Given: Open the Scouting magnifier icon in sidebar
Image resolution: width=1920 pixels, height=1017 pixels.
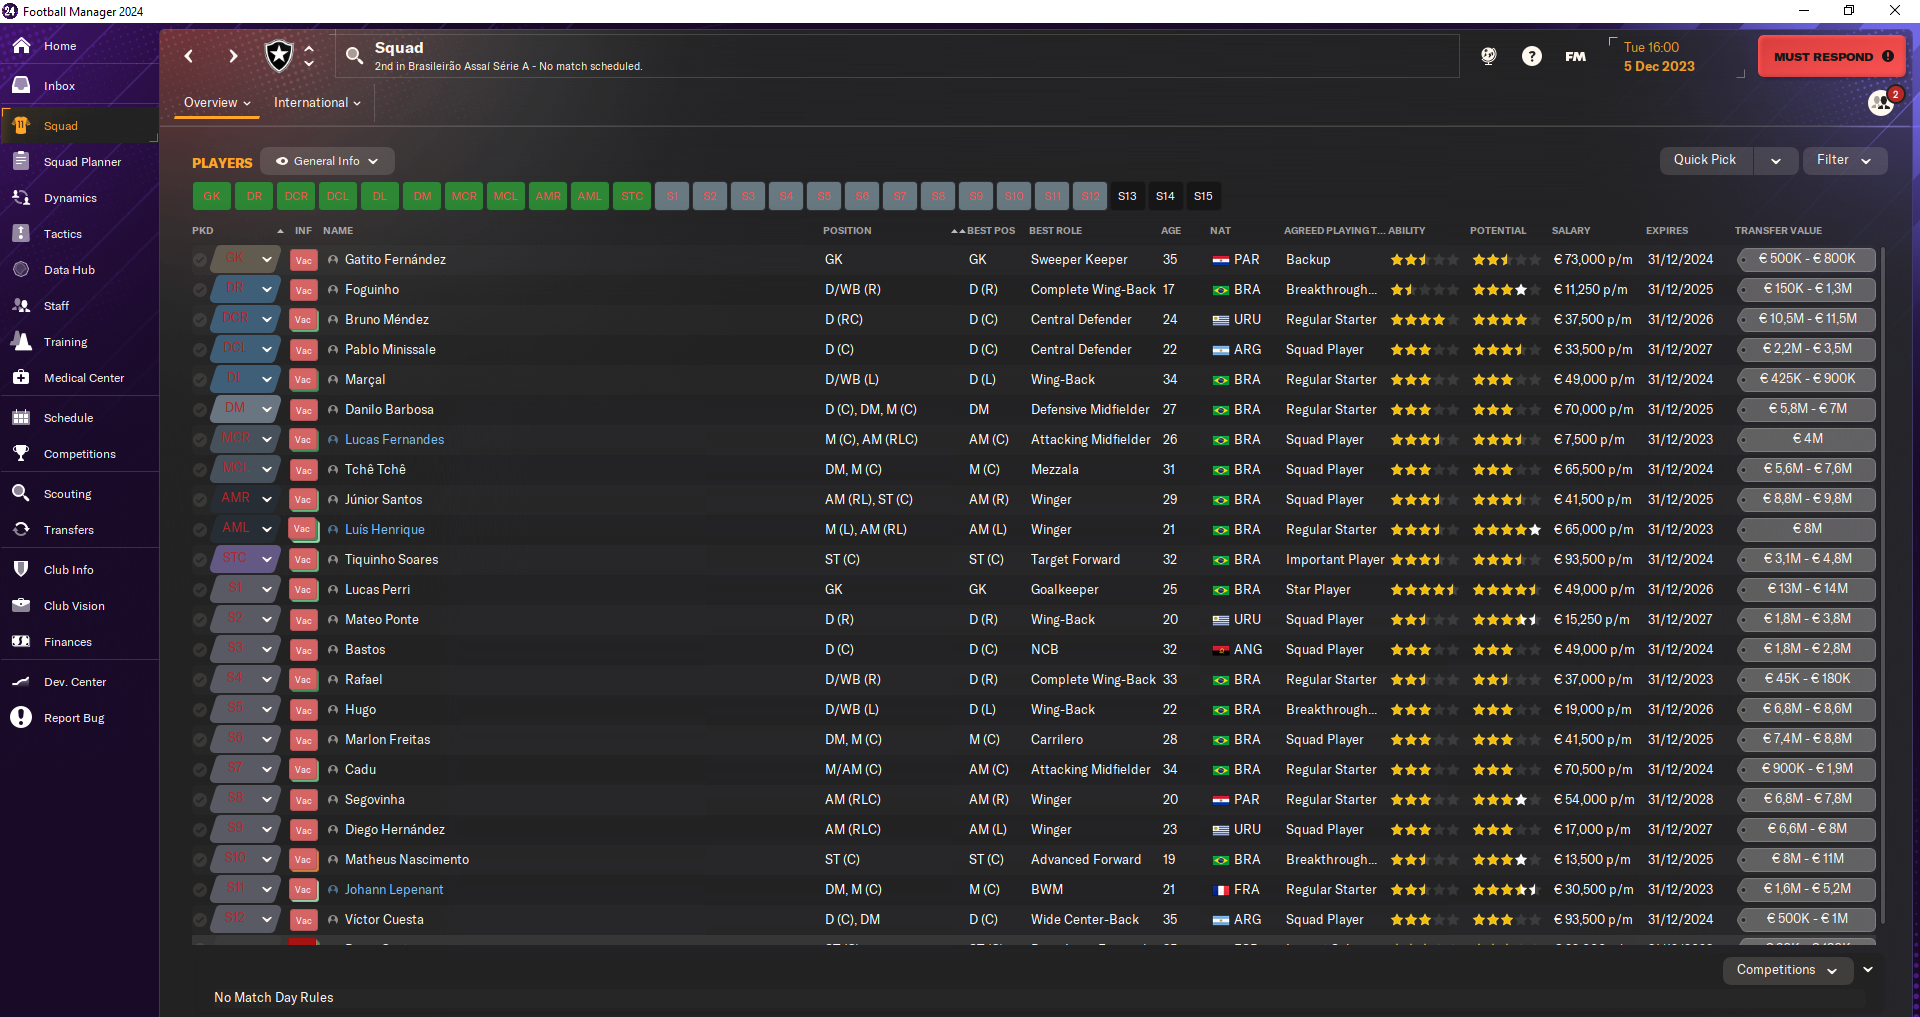Looking at the screenshot, I should point(21,493).
